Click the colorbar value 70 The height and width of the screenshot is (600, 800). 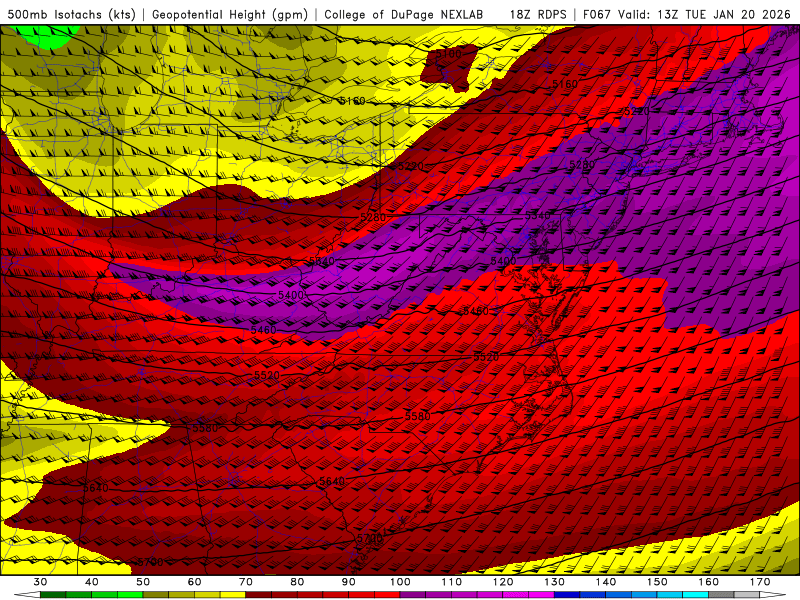[246, 582]
